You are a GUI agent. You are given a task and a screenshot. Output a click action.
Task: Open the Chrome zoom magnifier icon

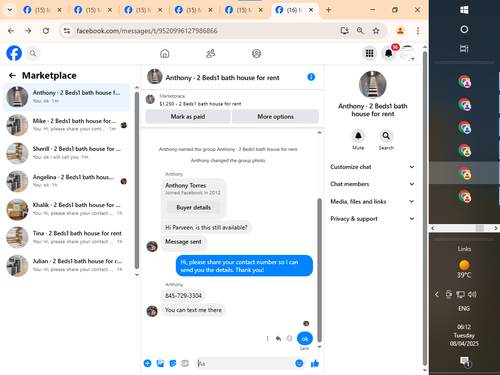[x=360, y=31]
